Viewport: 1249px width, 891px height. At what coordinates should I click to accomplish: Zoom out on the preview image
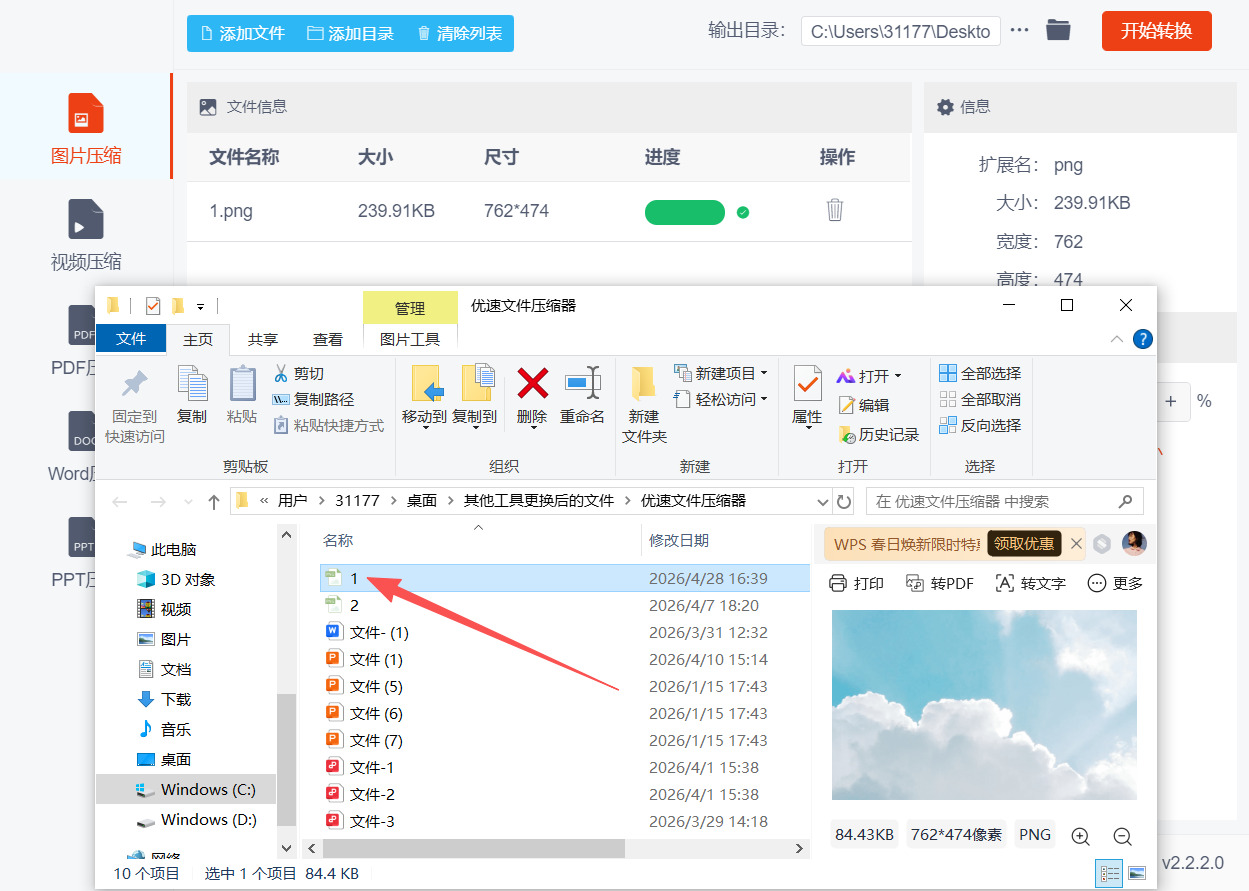tap(1122, 836)
